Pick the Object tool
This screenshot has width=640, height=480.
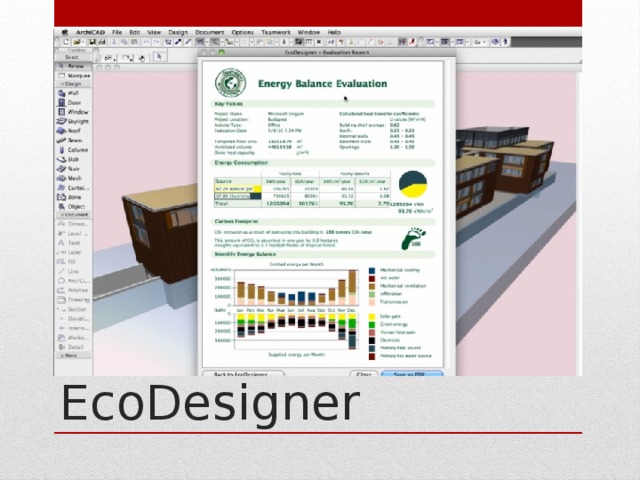point(73,207)
